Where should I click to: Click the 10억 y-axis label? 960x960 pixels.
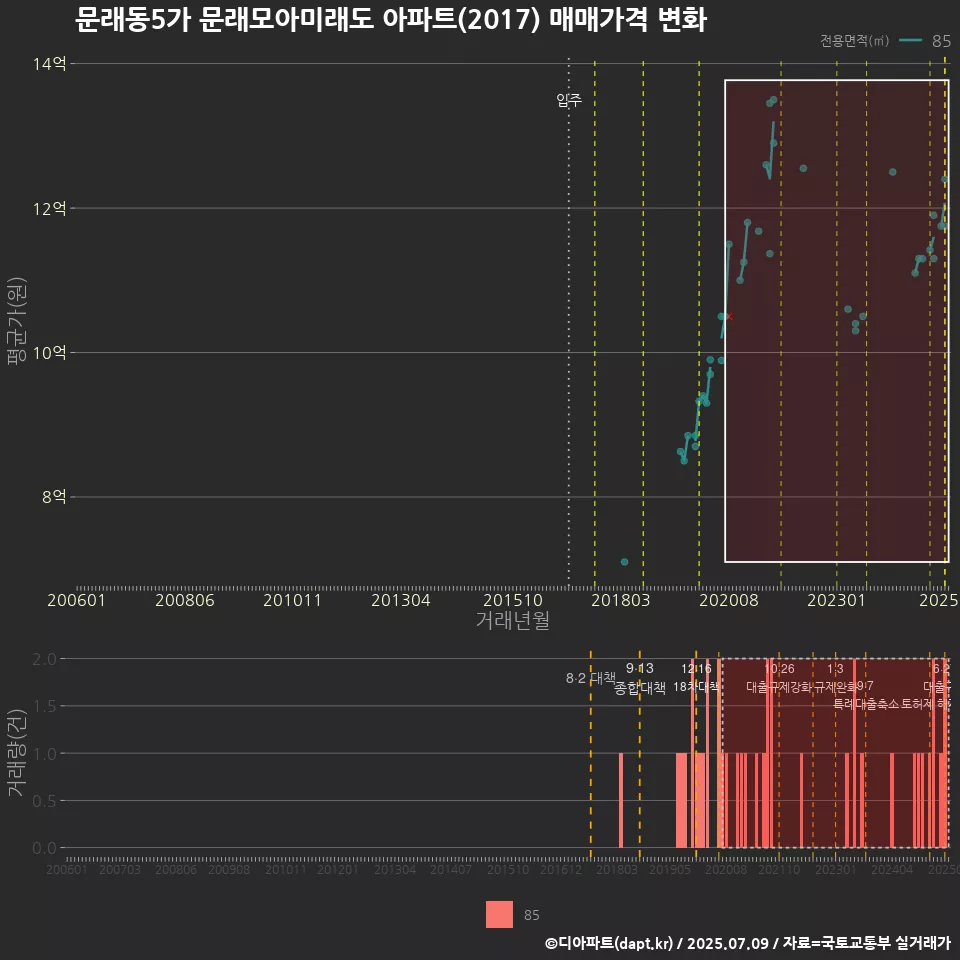coord(49,353)
